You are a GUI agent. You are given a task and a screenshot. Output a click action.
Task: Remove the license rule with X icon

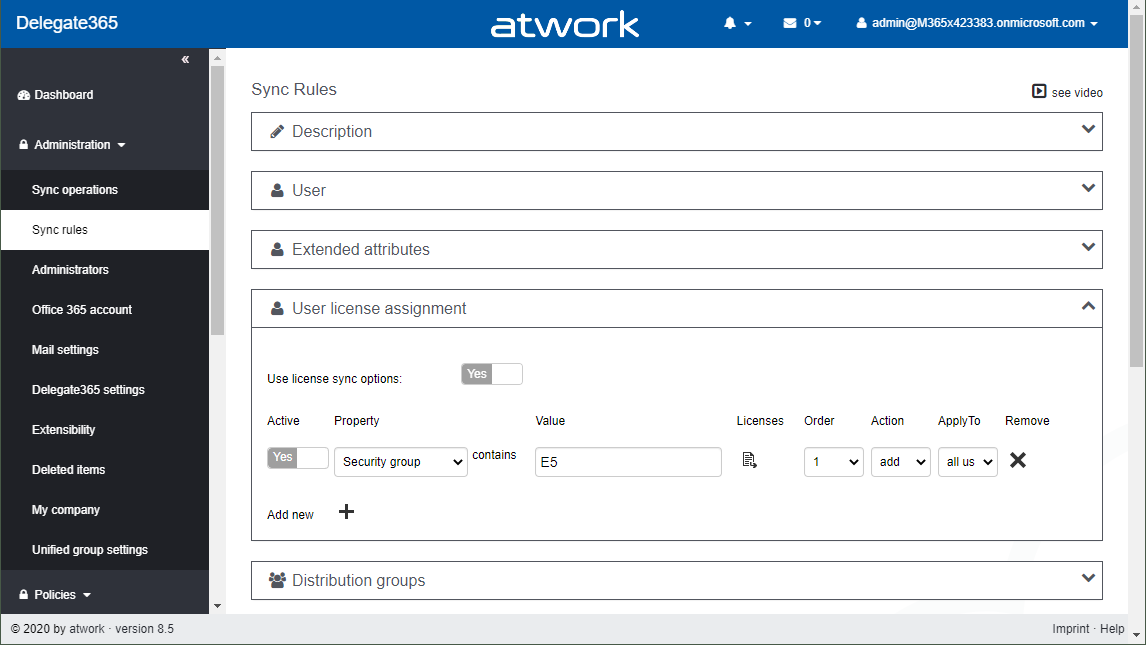pyautogui.click(x=1018, y=460)
